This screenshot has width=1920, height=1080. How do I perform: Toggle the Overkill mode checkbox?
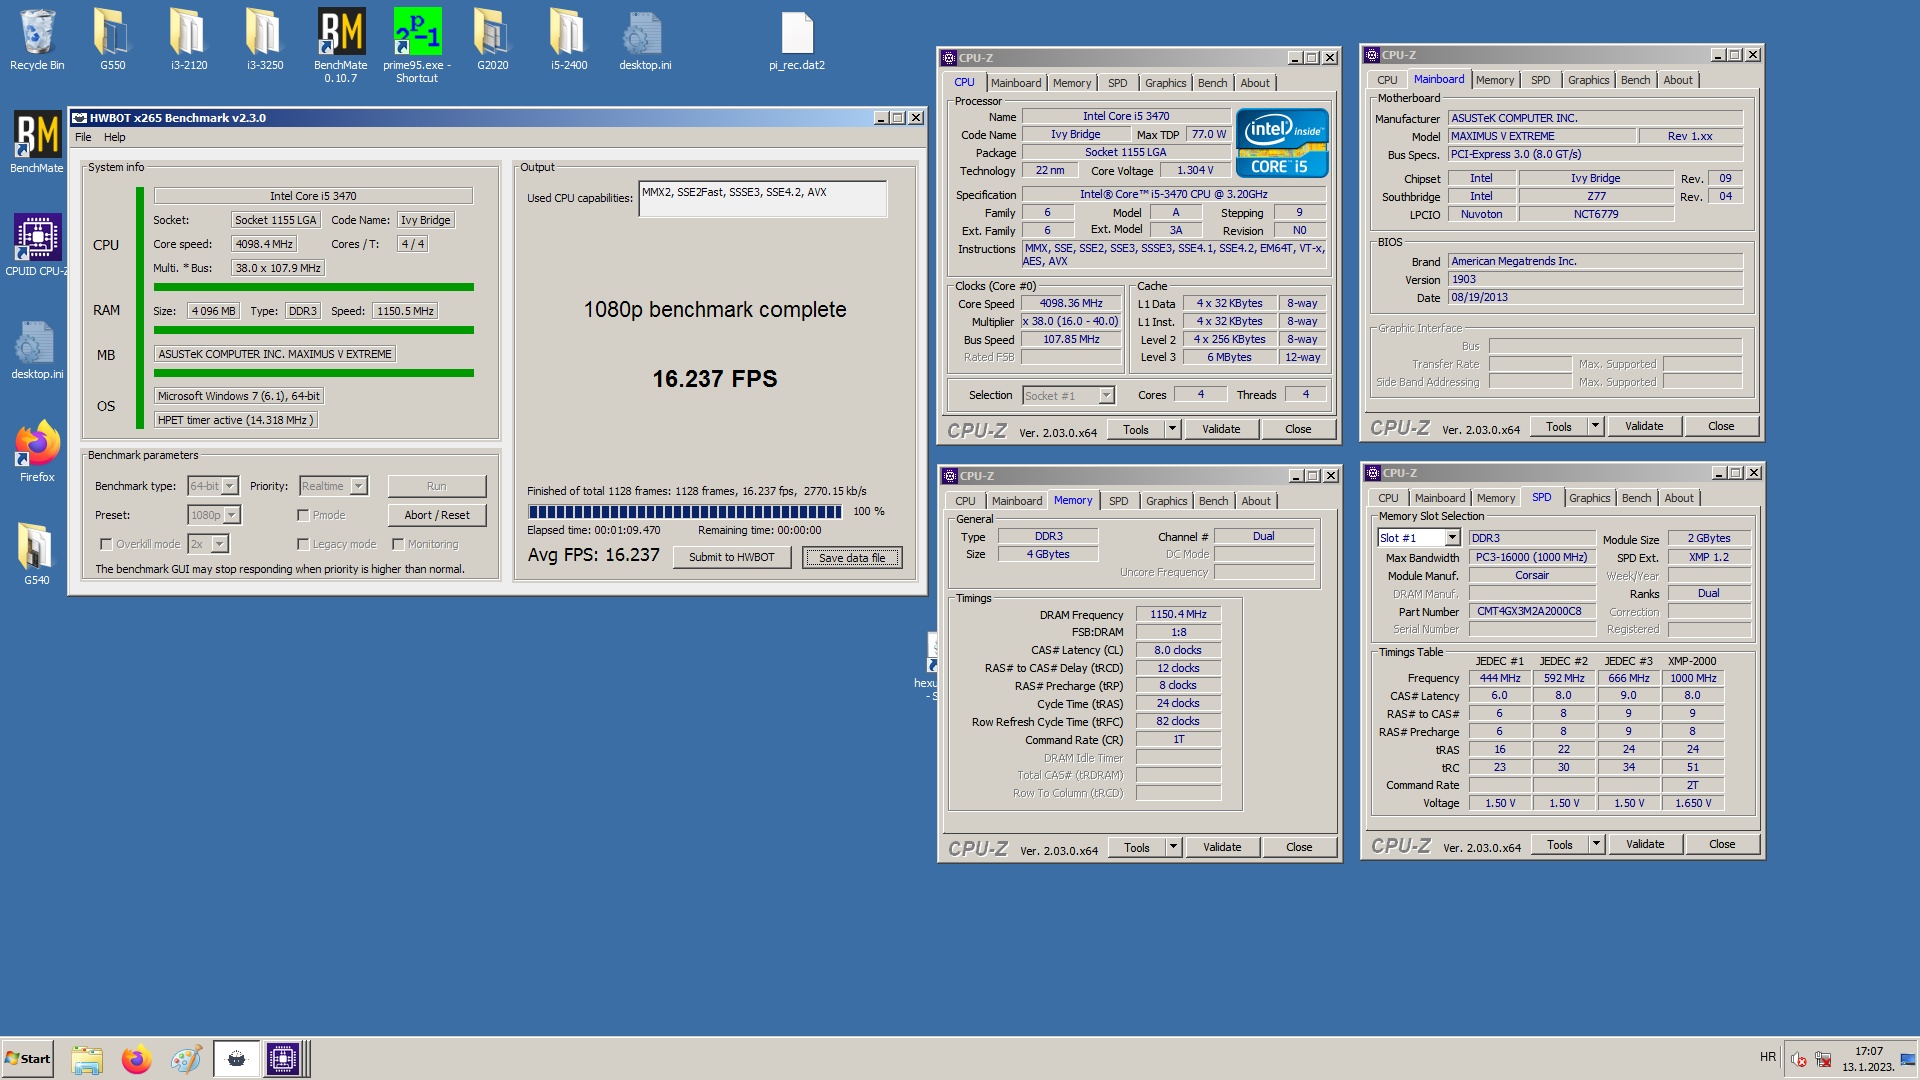[x=106, y=544]
